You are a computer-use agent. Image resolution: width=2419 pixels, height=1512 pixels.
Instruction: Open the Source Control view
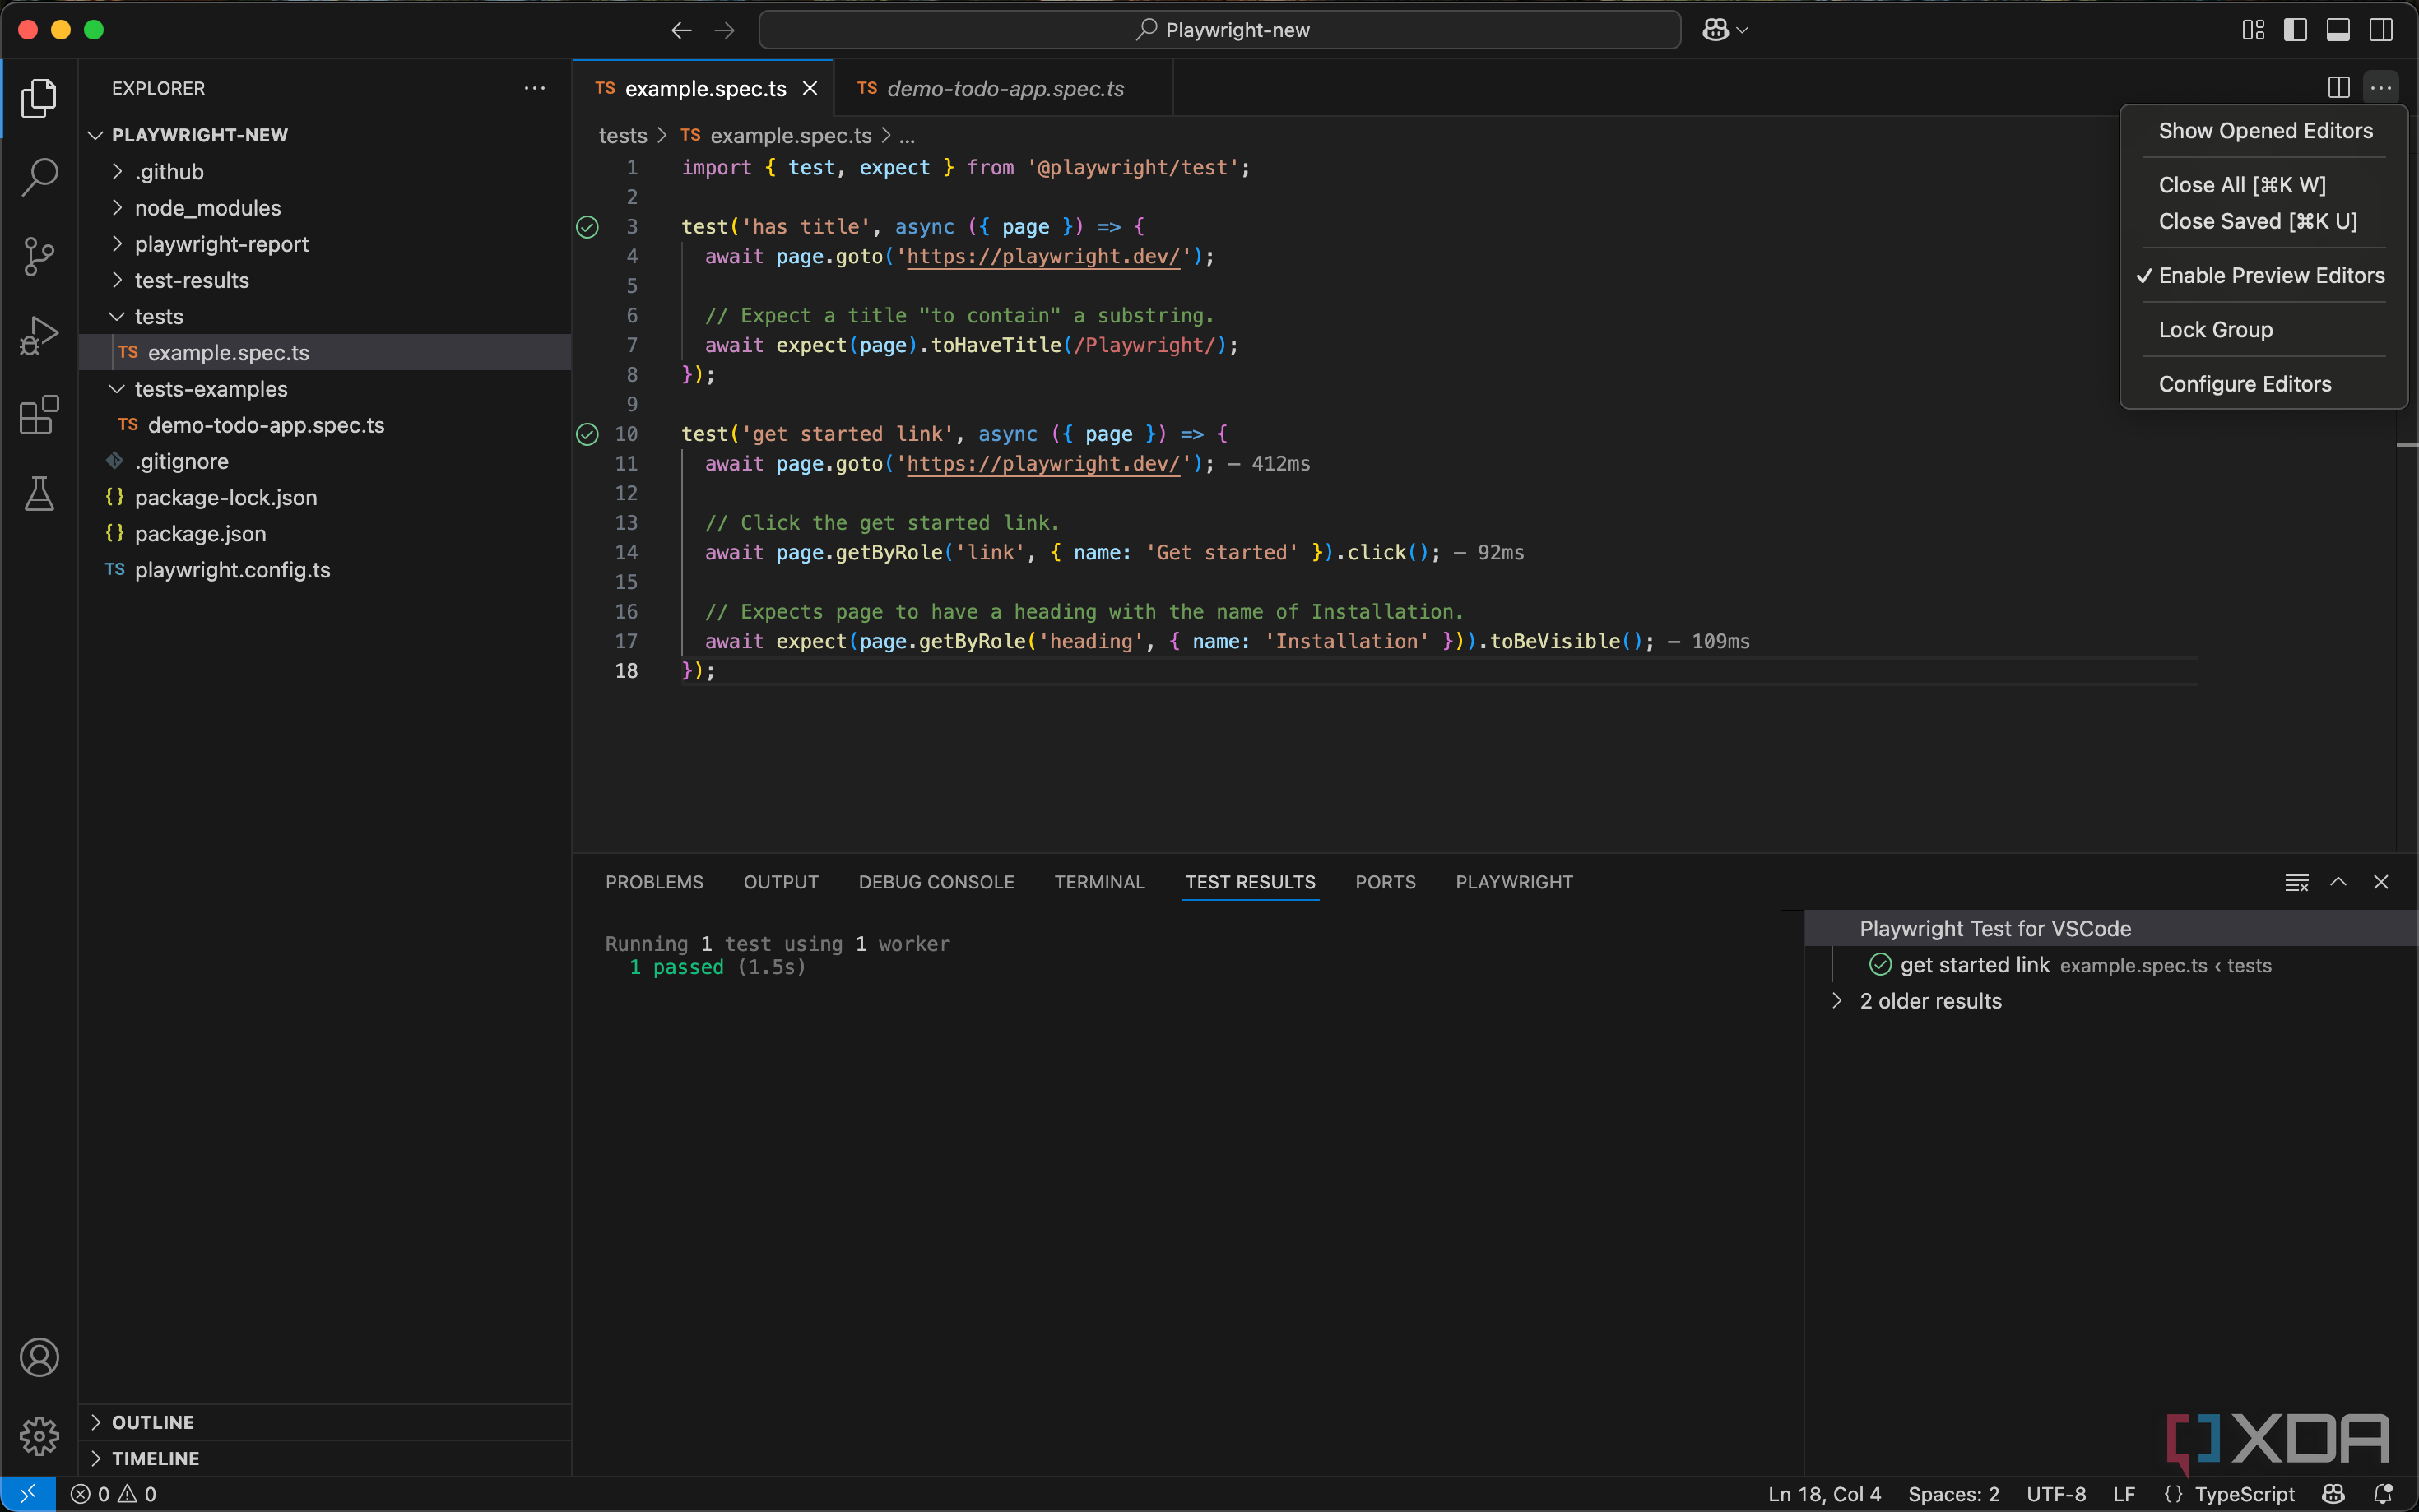(x=39, y=256)
